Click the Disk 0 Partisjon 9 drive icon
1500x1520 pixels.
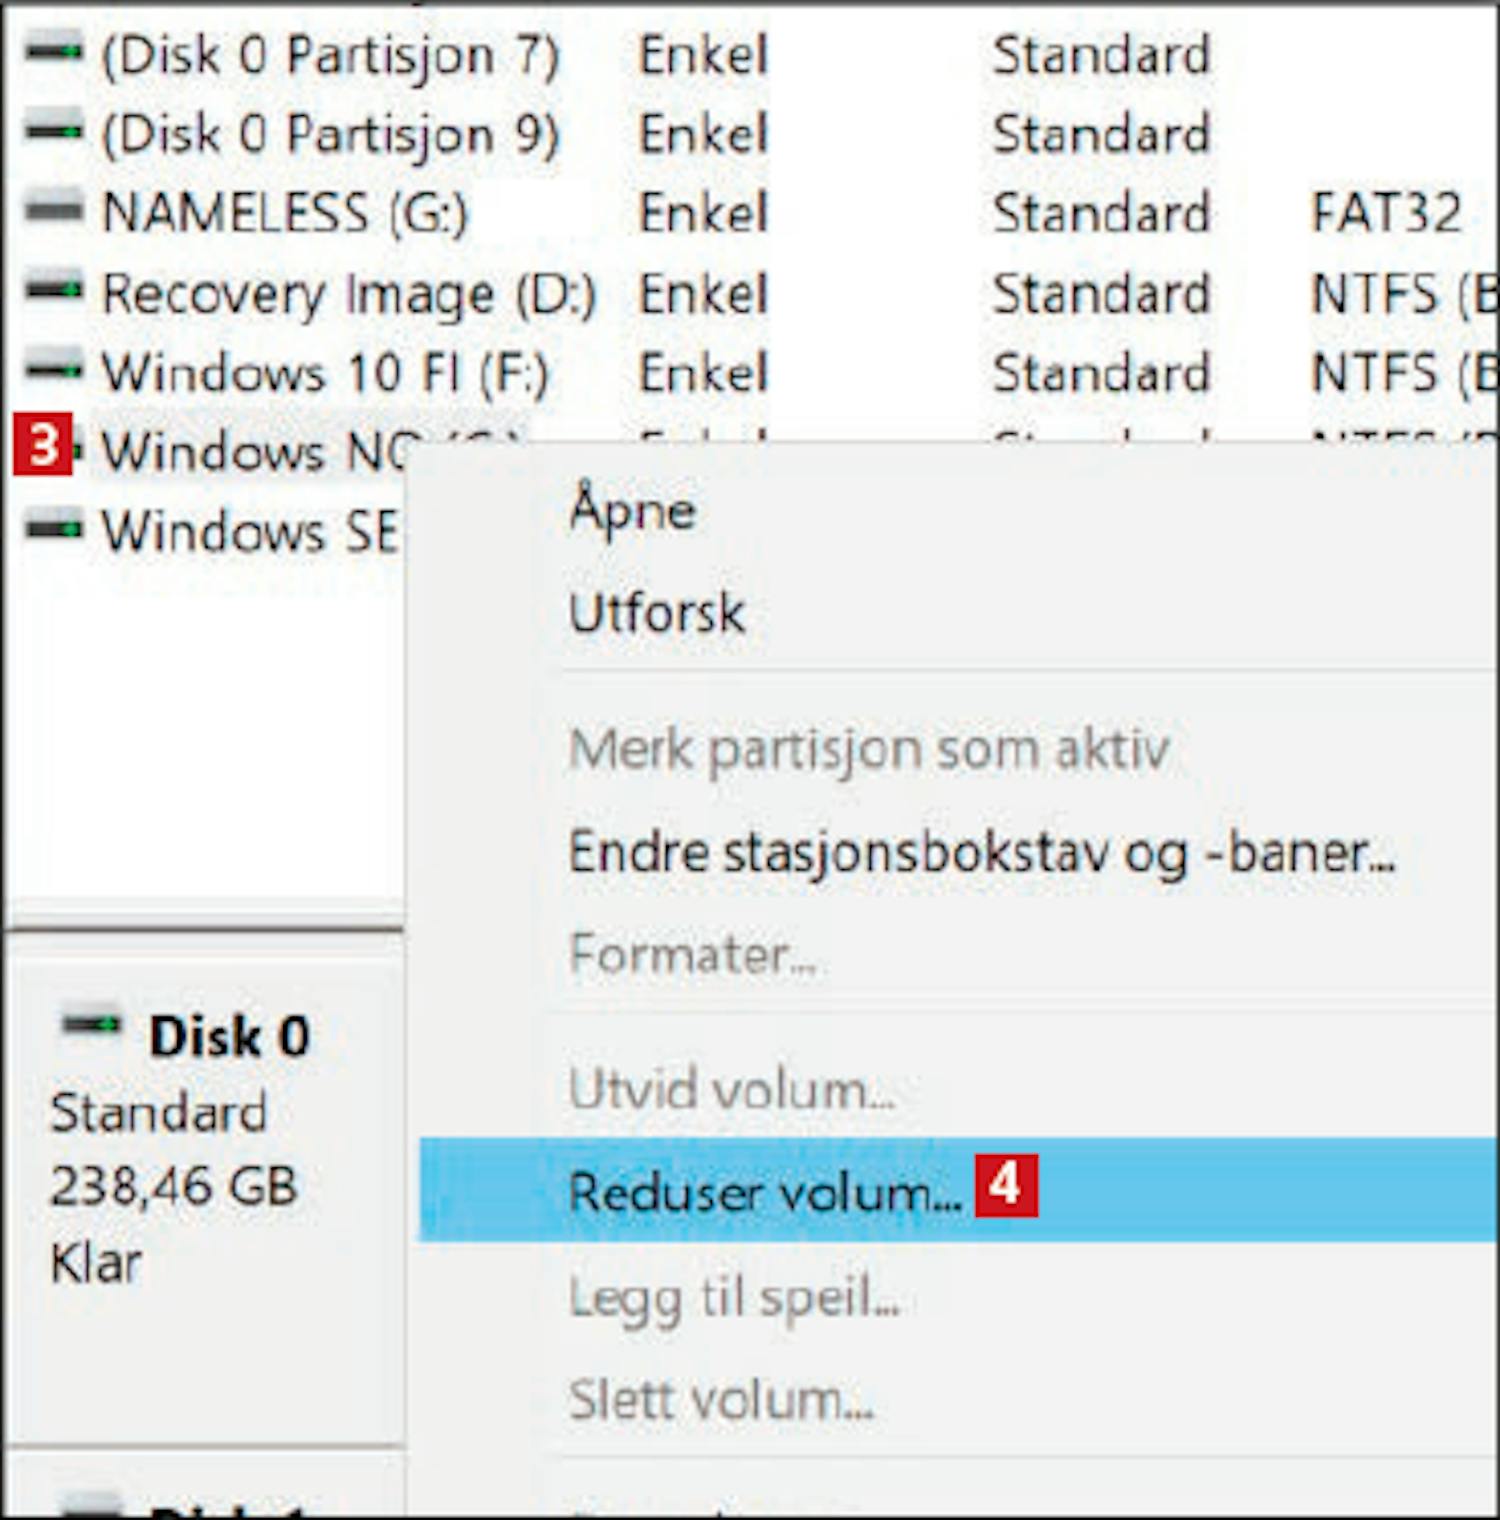53,130
